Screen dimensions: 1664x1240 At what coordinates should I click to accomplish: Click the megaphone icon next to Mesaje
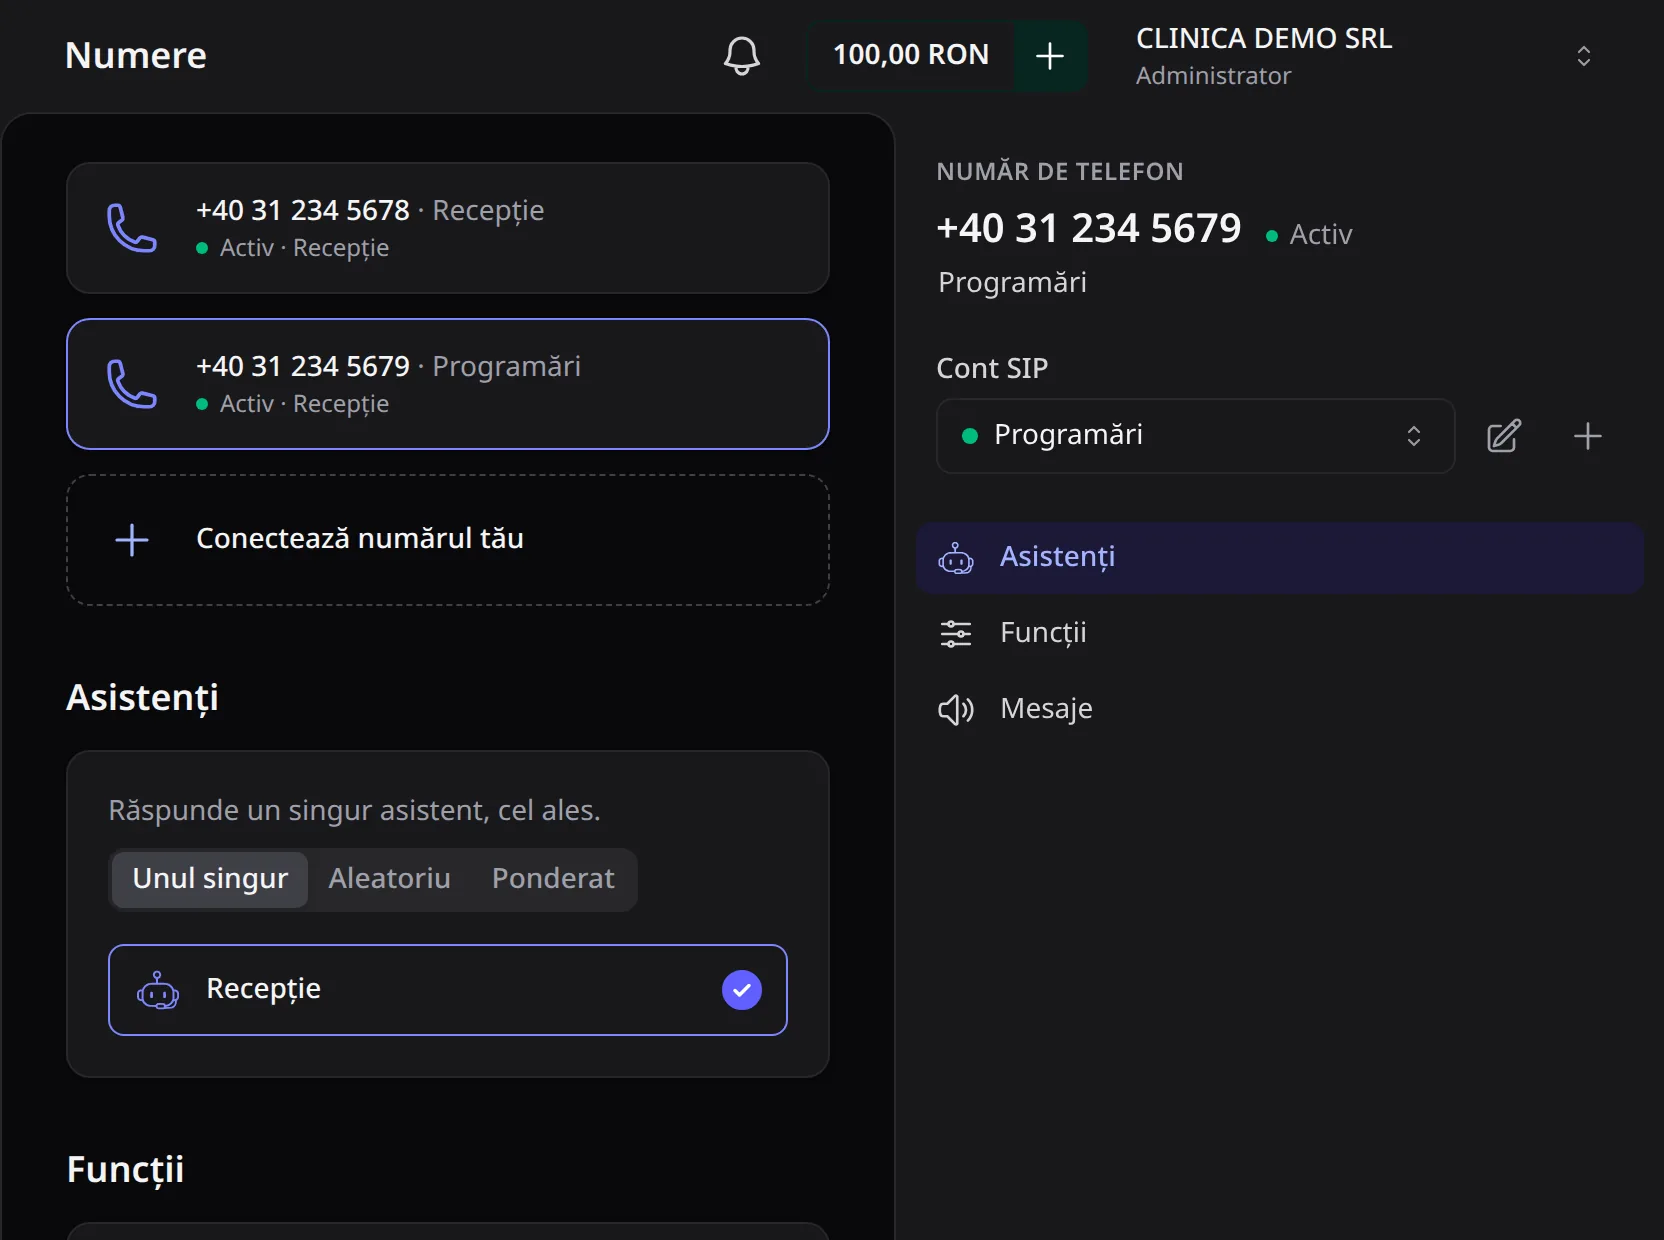pyautogui.click(x=956, y=710)
